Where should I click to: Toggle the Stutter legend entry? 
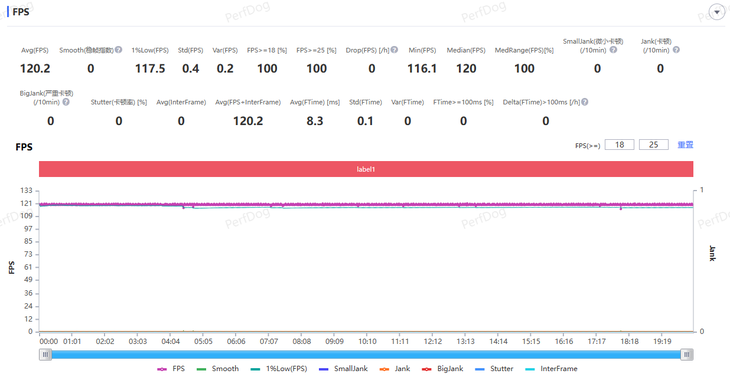tap(494, 369)
